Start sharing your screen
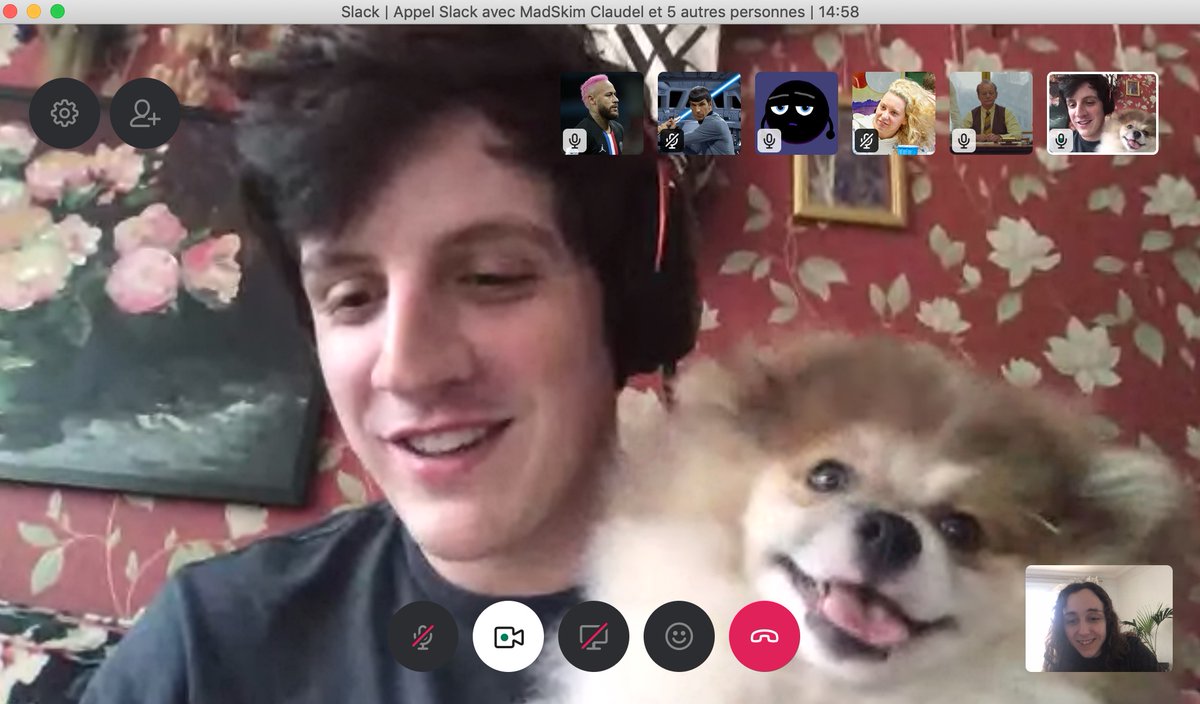 594,636
